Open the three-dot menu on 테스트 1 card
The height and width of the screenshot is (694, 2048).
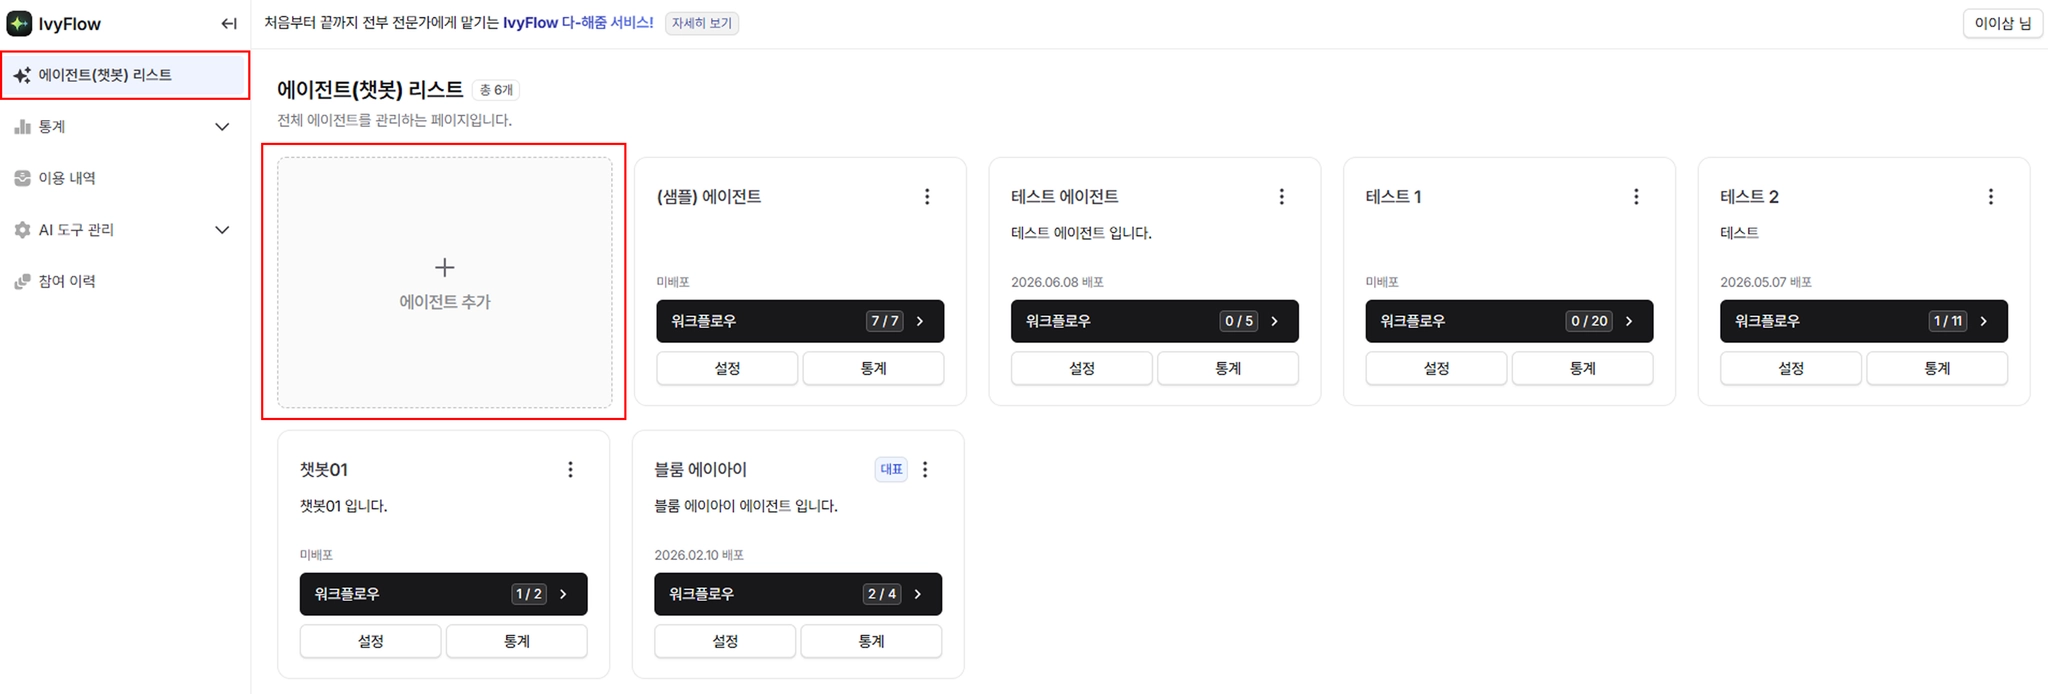point(1636,197)
